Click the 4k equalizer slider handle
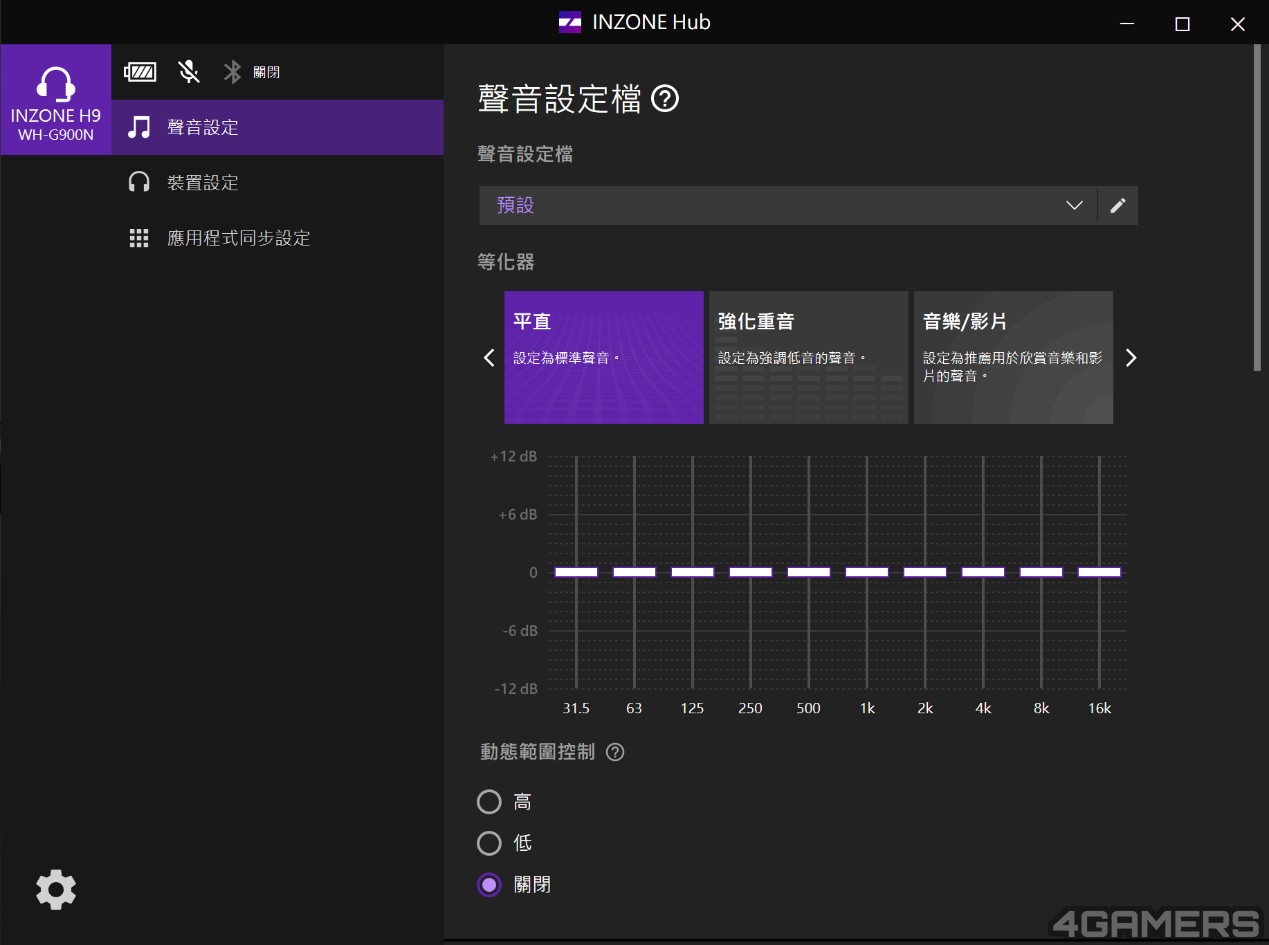1269x945 pixels. [983, 572]
